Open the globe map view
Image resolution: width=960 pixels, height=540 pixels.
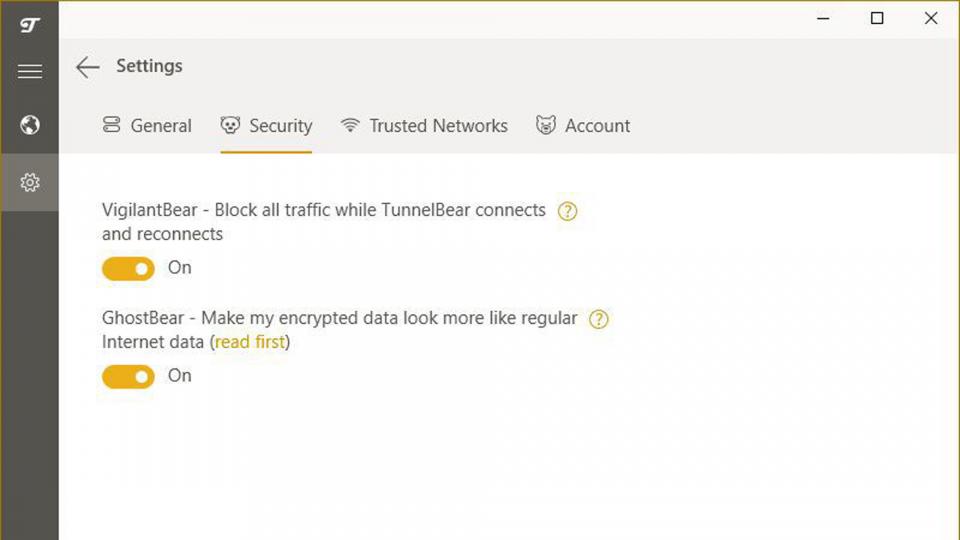[29, 125]
